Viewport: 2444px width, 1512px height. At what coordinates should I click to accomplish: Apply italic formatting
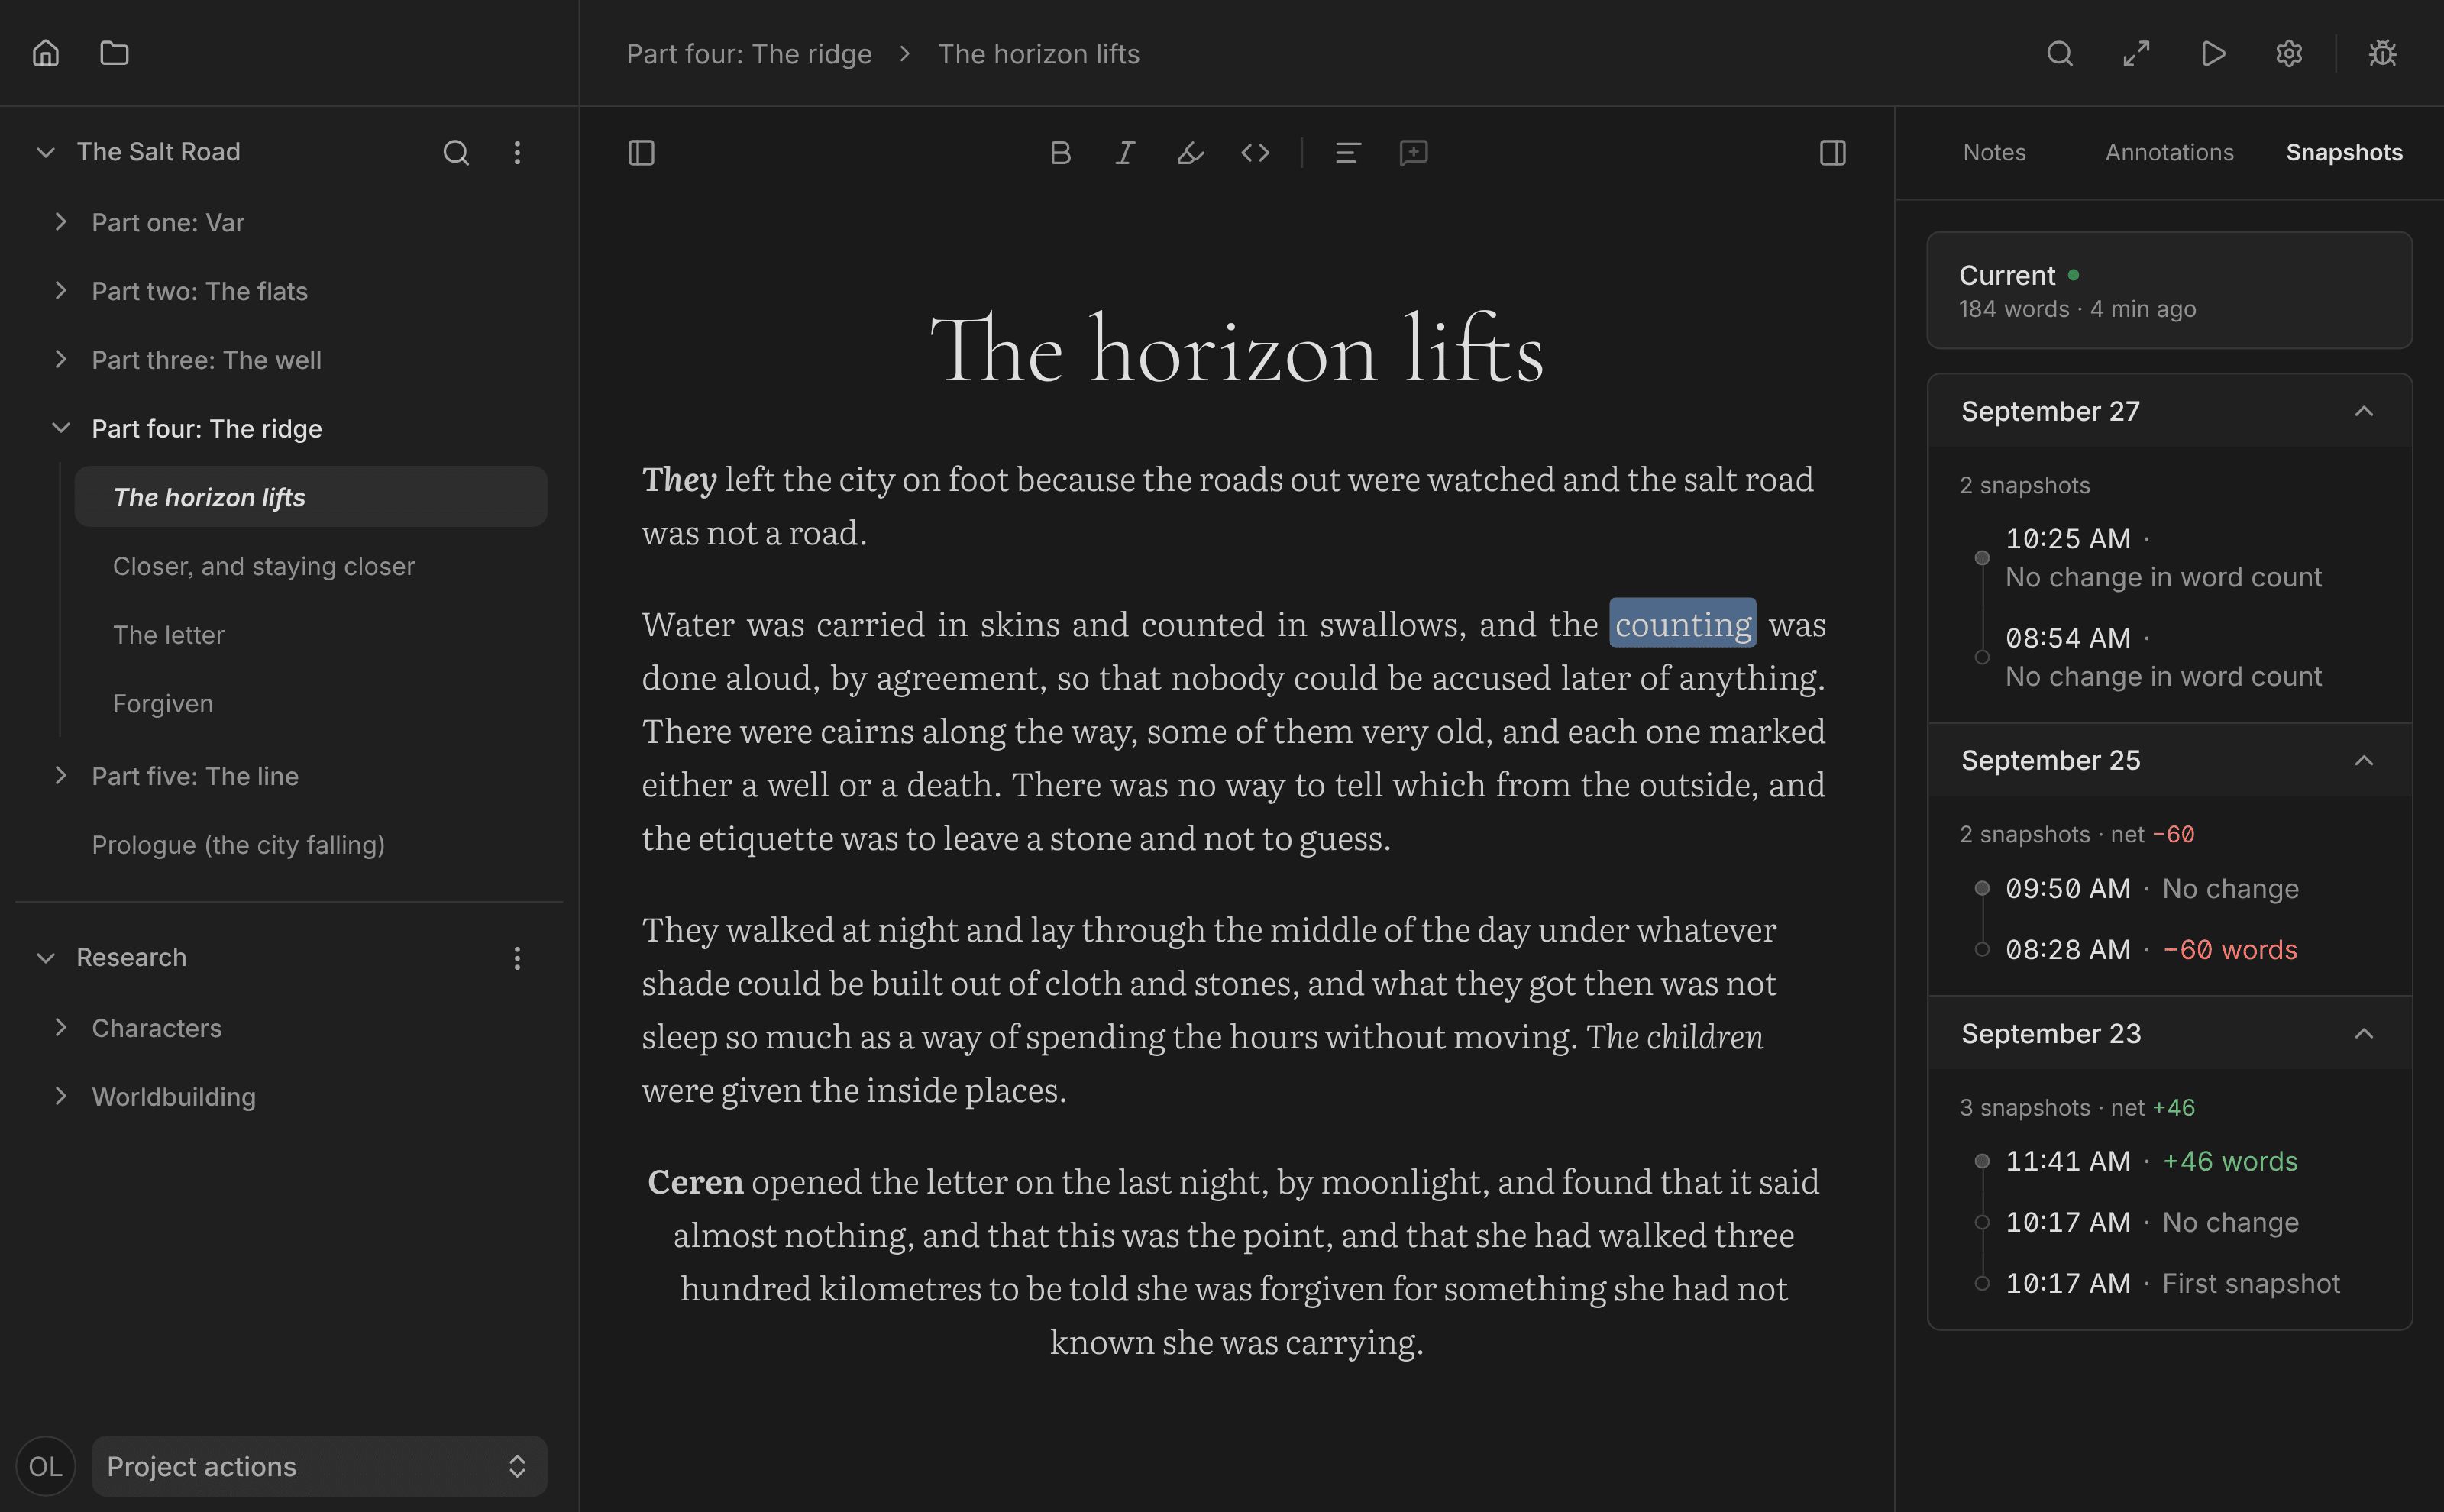tap(1125, 152)
